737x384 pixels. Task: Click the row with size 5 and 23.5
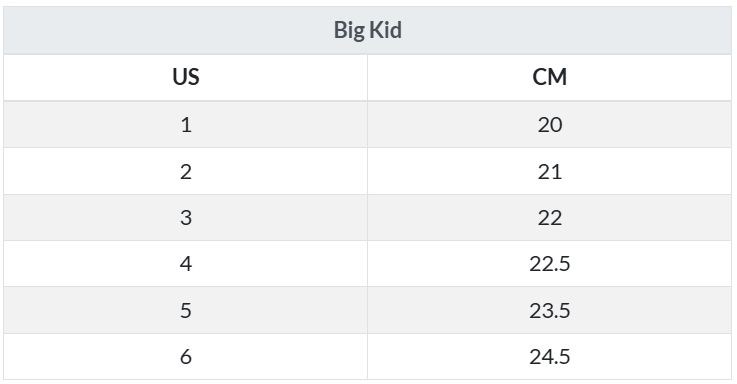368,310
